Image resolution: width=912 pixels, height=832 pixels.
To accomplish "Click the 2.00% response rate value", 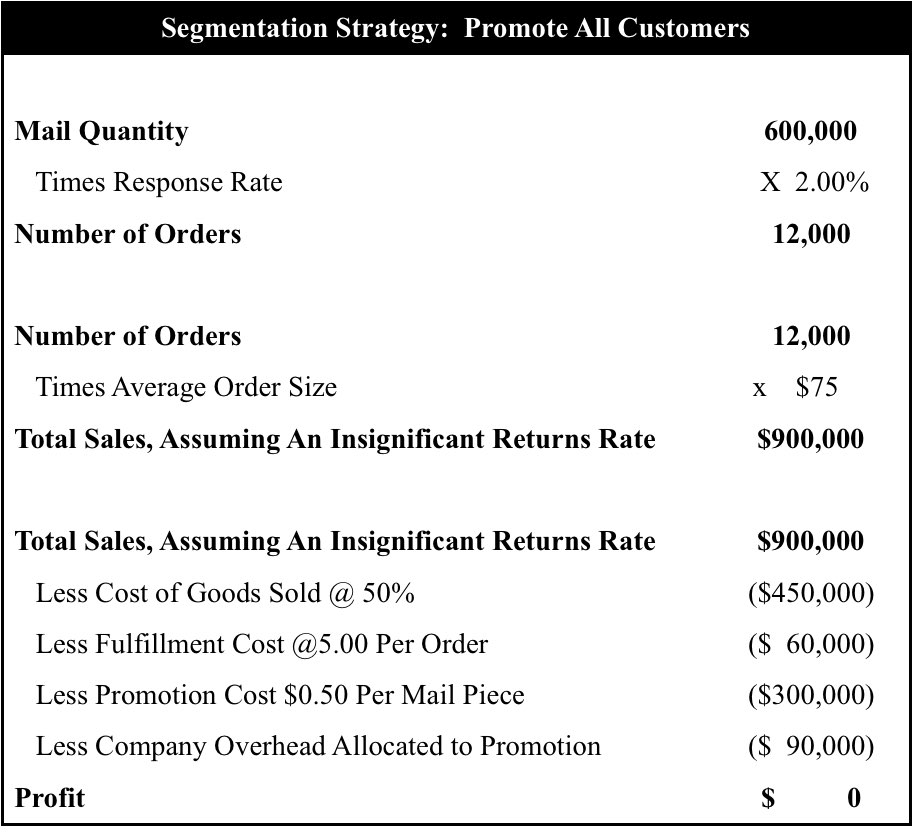I will (832, 182).
